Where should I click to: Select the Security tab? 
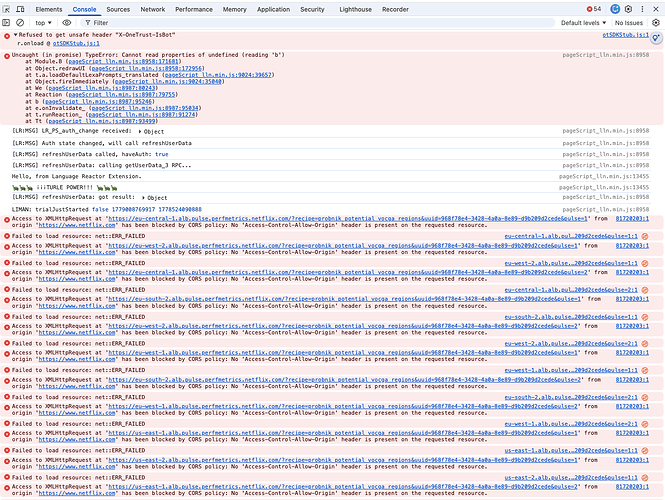point(312,9)
